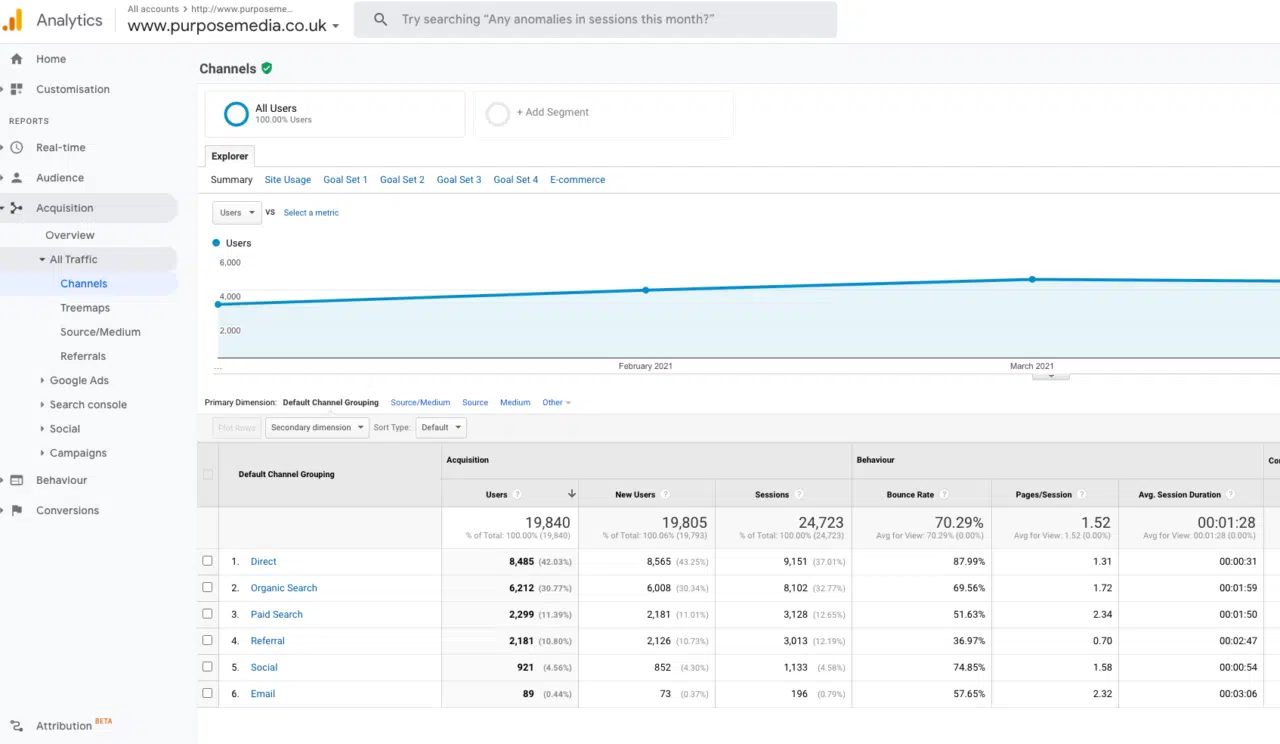Click the Customisation dashboard icon
This screenshot has height=744, width=1280.
tap(16, 89)
